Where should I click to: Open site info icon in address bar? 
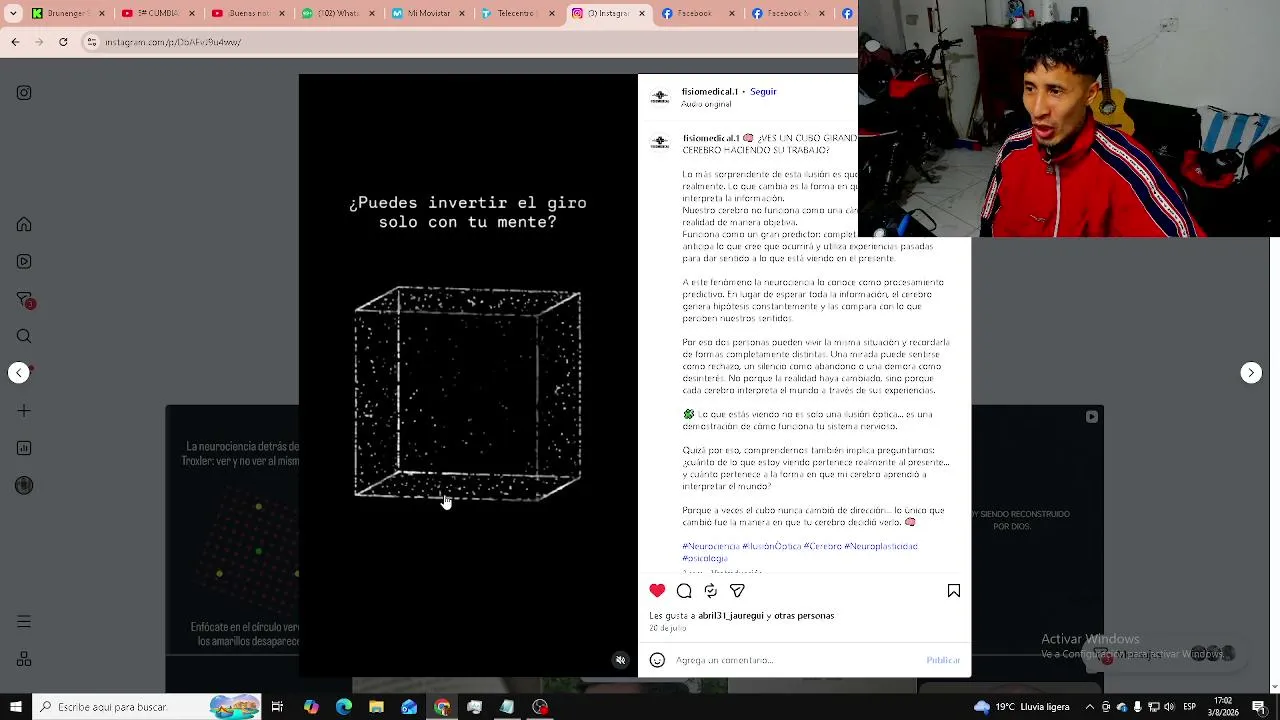tap(92, 42)
